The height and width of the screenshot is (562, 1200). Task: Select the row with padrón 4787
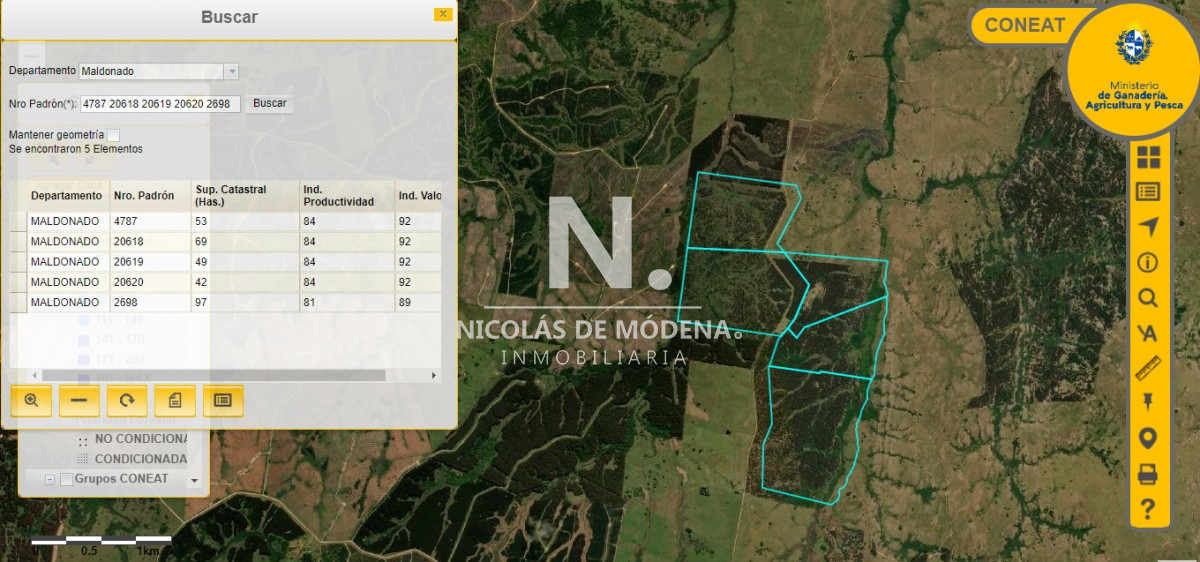[226, 221]
